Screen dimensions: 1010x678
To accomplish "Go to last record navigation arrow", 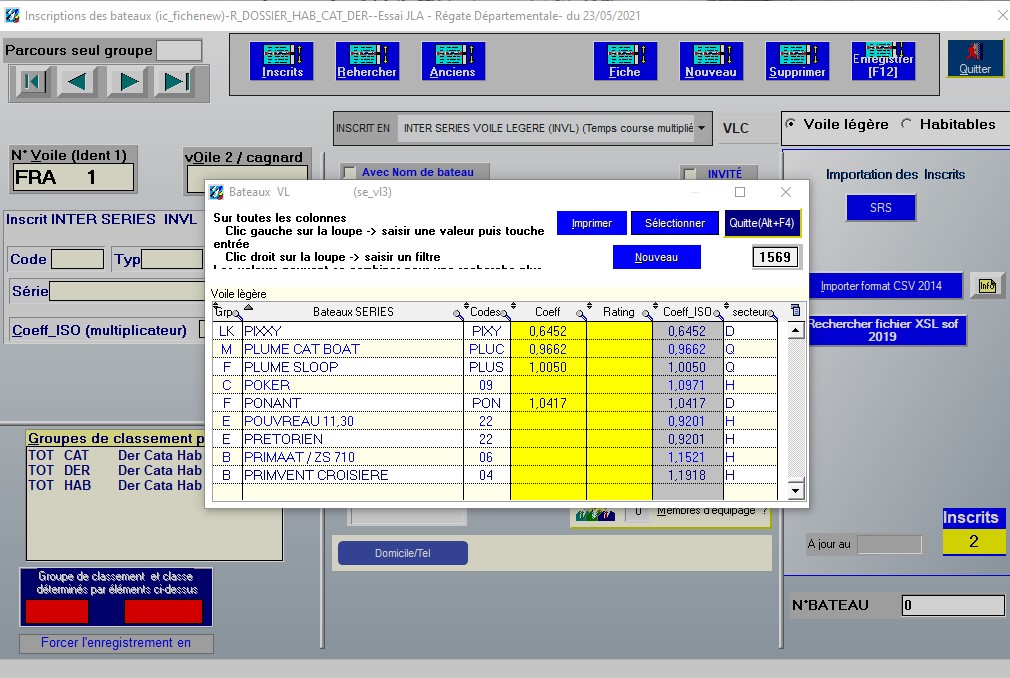I will [x=176, y=82].
